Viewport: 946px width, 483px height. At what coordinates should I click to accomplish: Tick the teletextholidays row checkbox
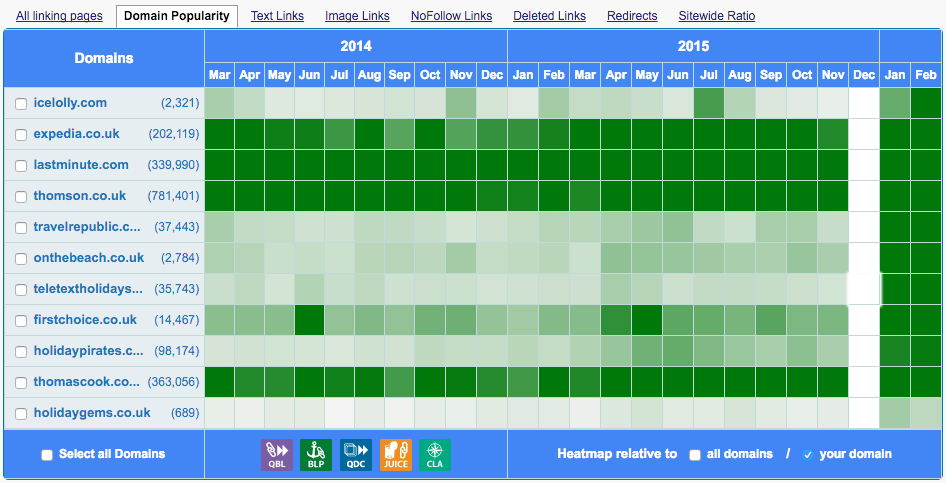click(21, 290)
